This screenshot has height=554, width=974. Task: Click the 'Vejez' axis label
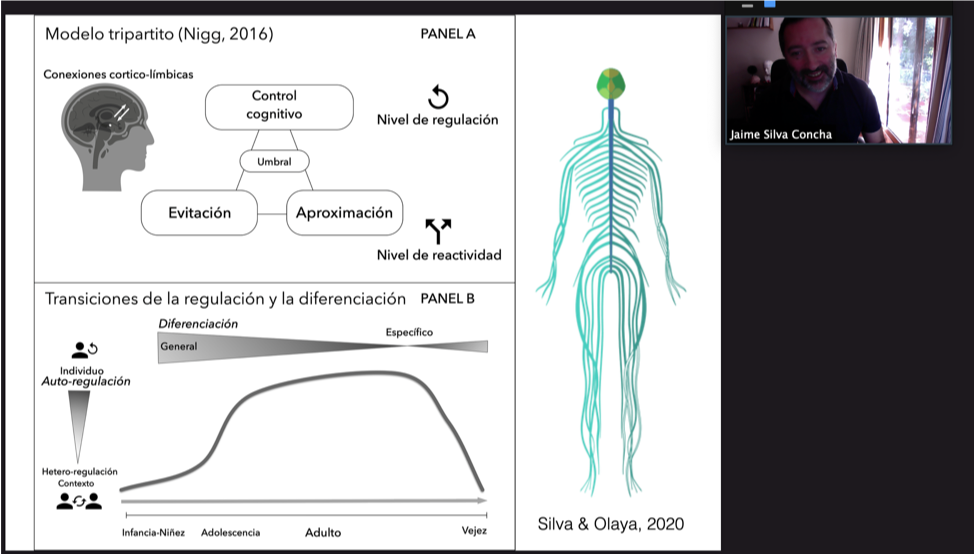[x=474, y=531]
